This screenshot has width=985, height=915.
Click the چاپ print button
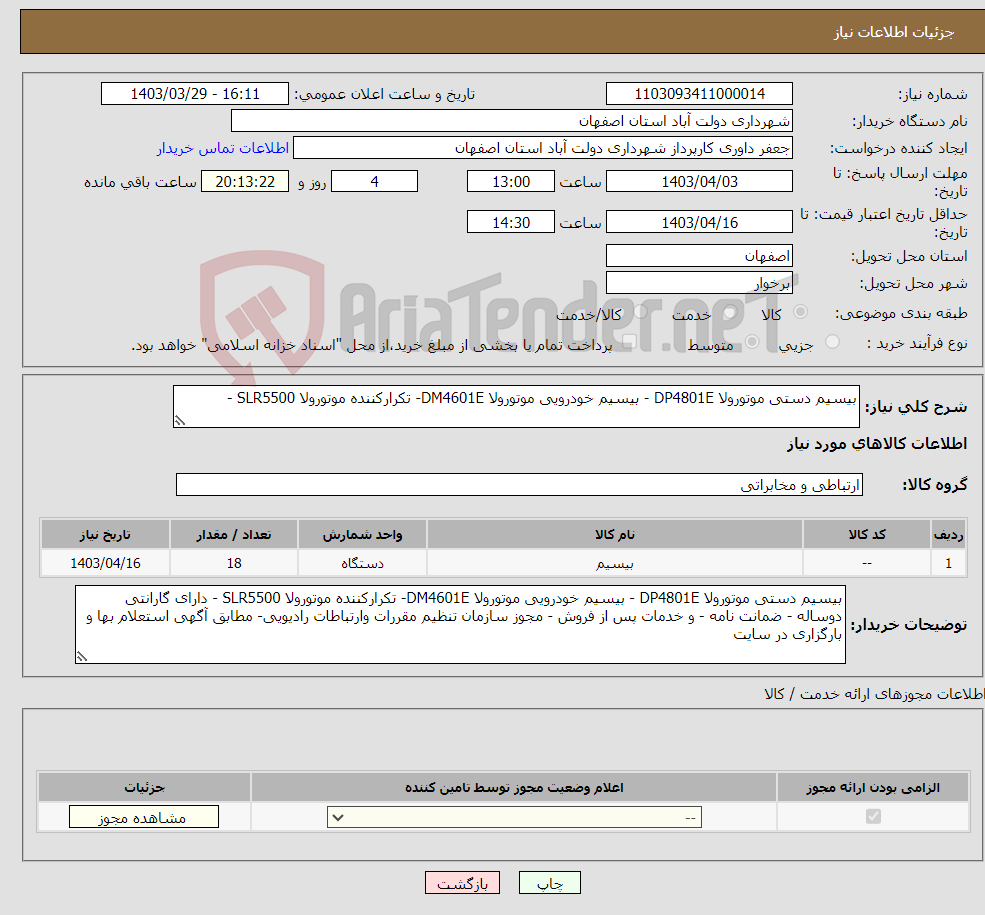550,883
